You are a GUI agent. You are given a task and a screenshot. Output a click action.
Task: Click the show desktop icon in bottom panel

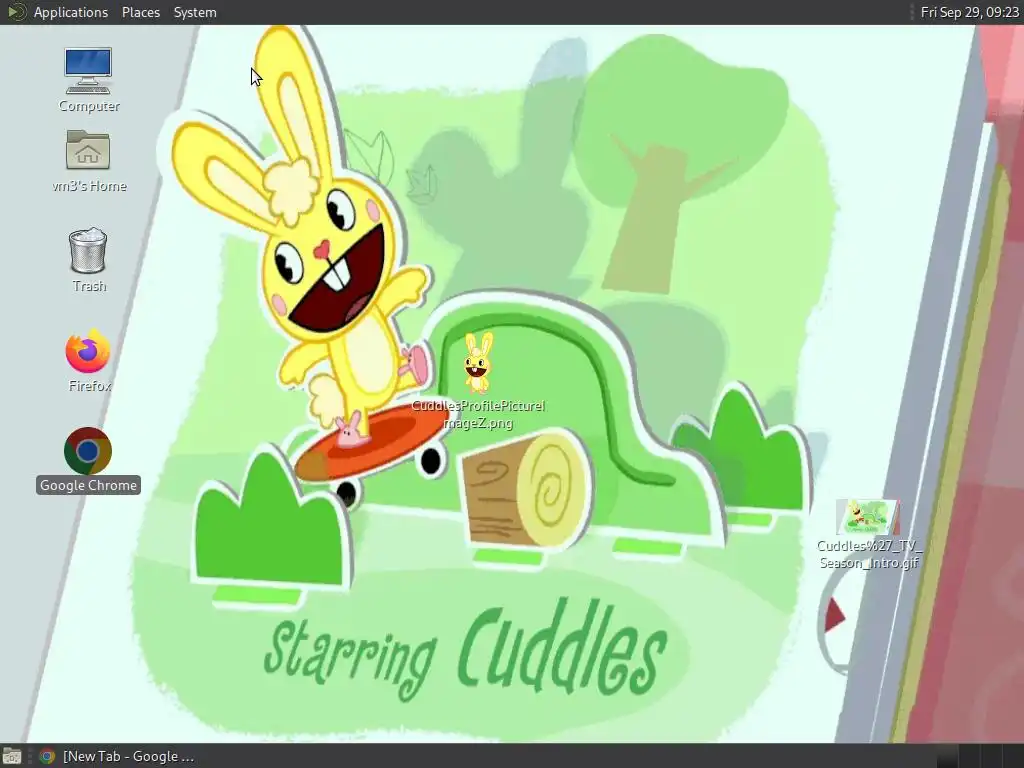[12, 756]
